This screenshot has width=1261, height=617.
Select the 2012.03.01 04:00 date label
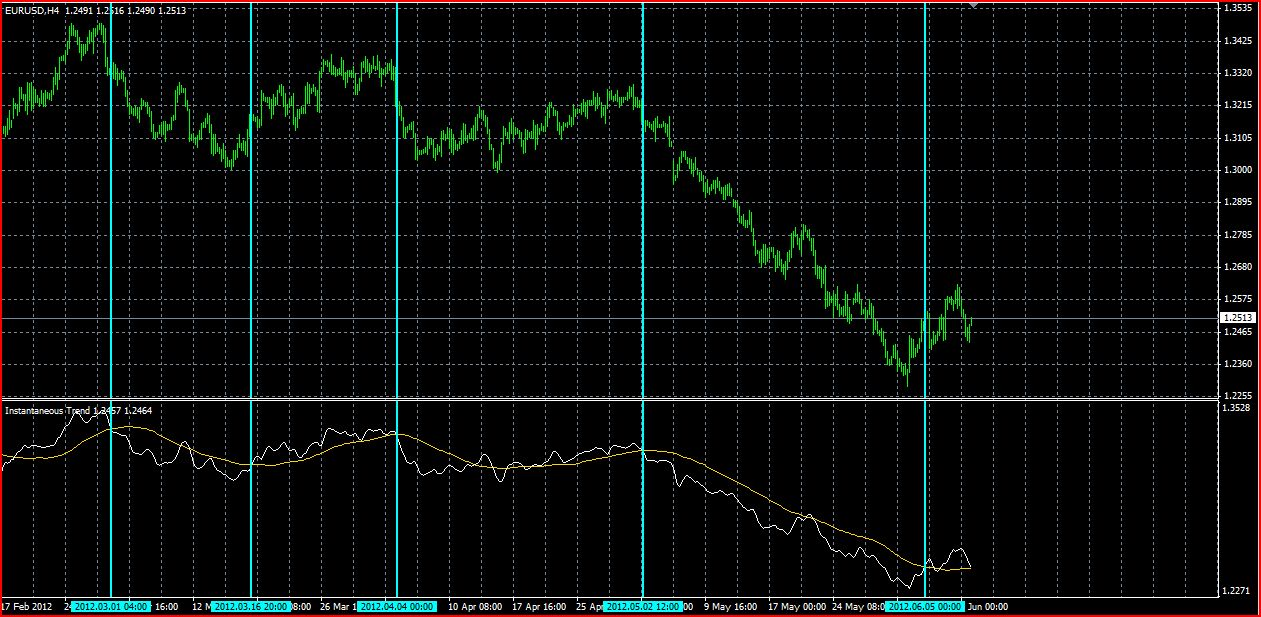click(110, 606)
